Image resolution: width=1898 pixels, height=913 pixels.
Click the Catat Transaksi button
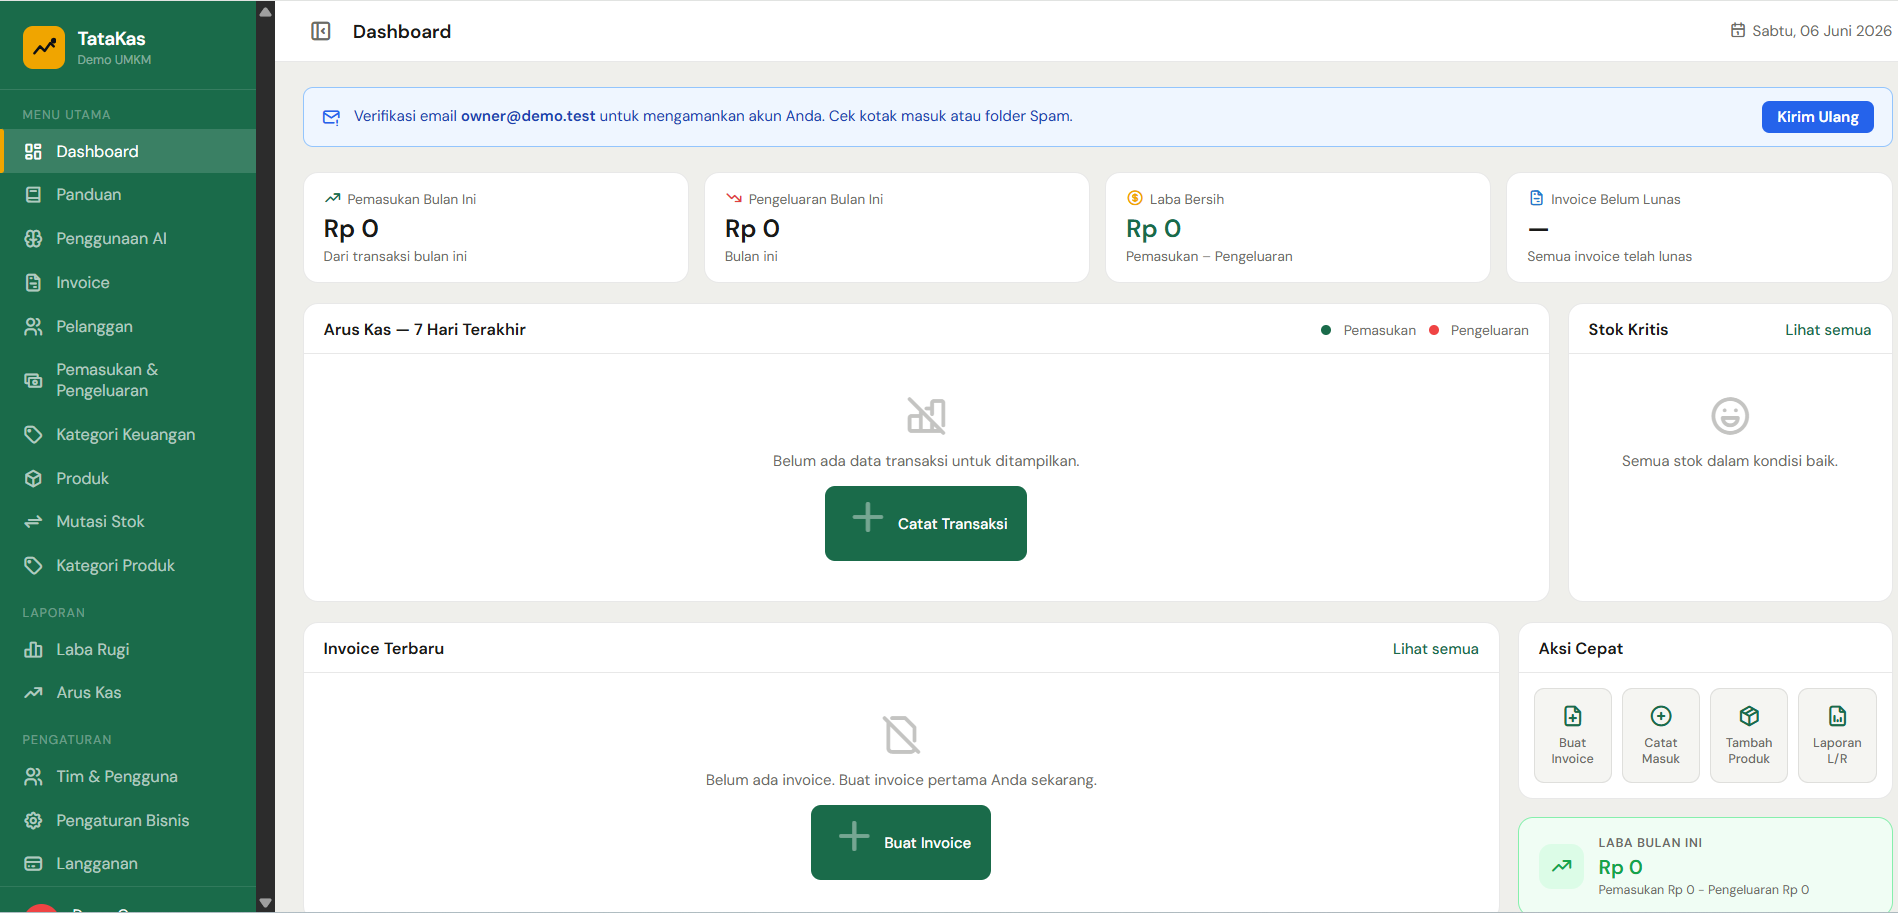pos(926,523)
